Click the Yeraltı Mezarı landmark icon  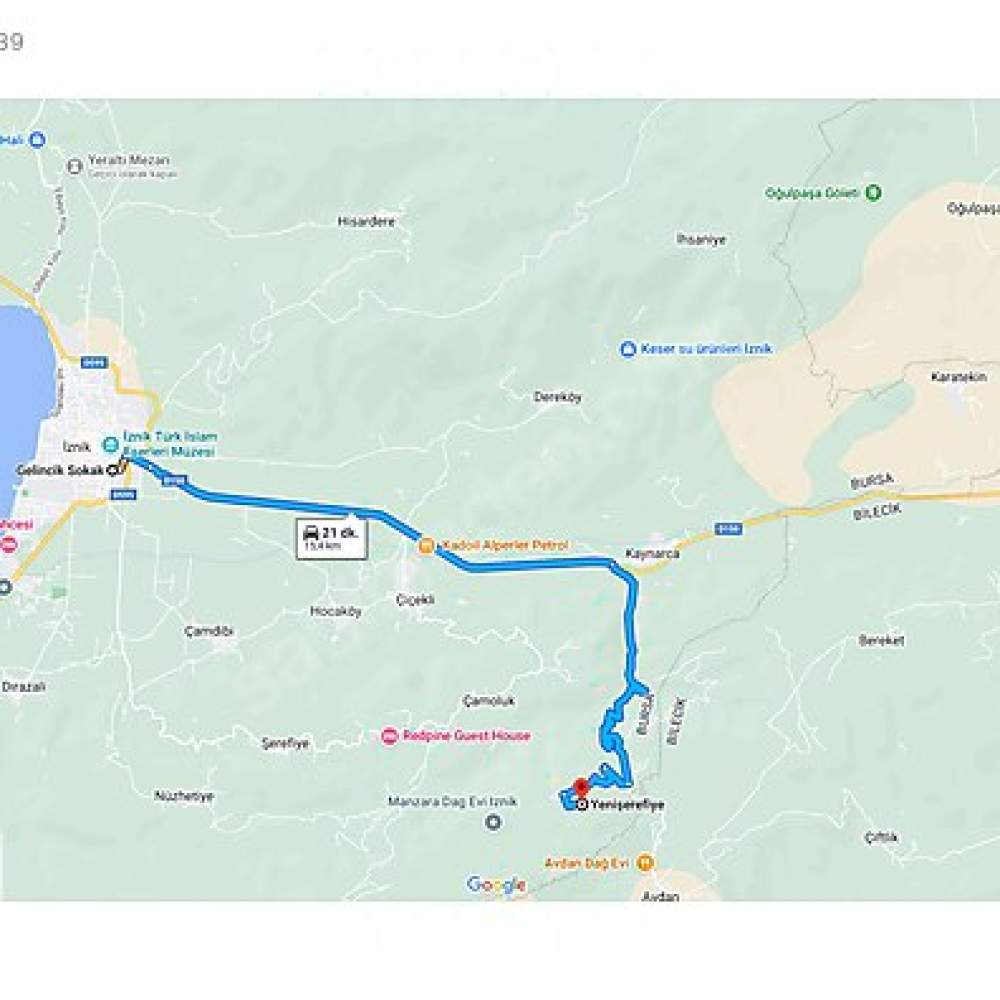75,166
